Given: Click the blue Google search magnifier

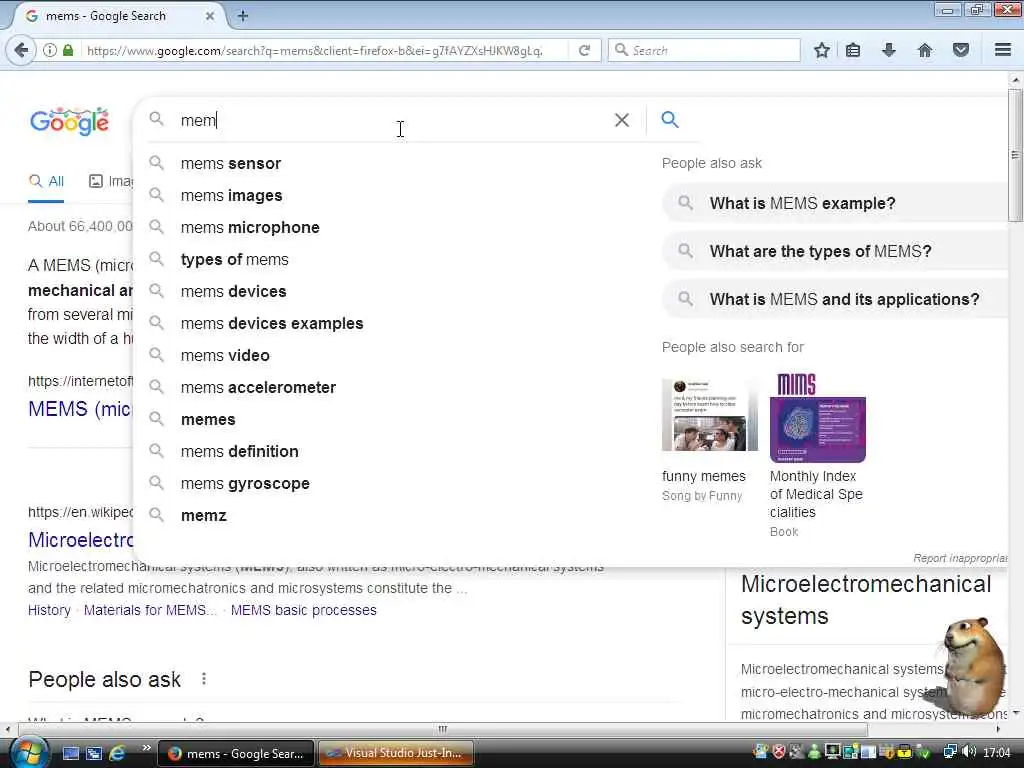Looking at the screenshot, I should coord(669,120).
